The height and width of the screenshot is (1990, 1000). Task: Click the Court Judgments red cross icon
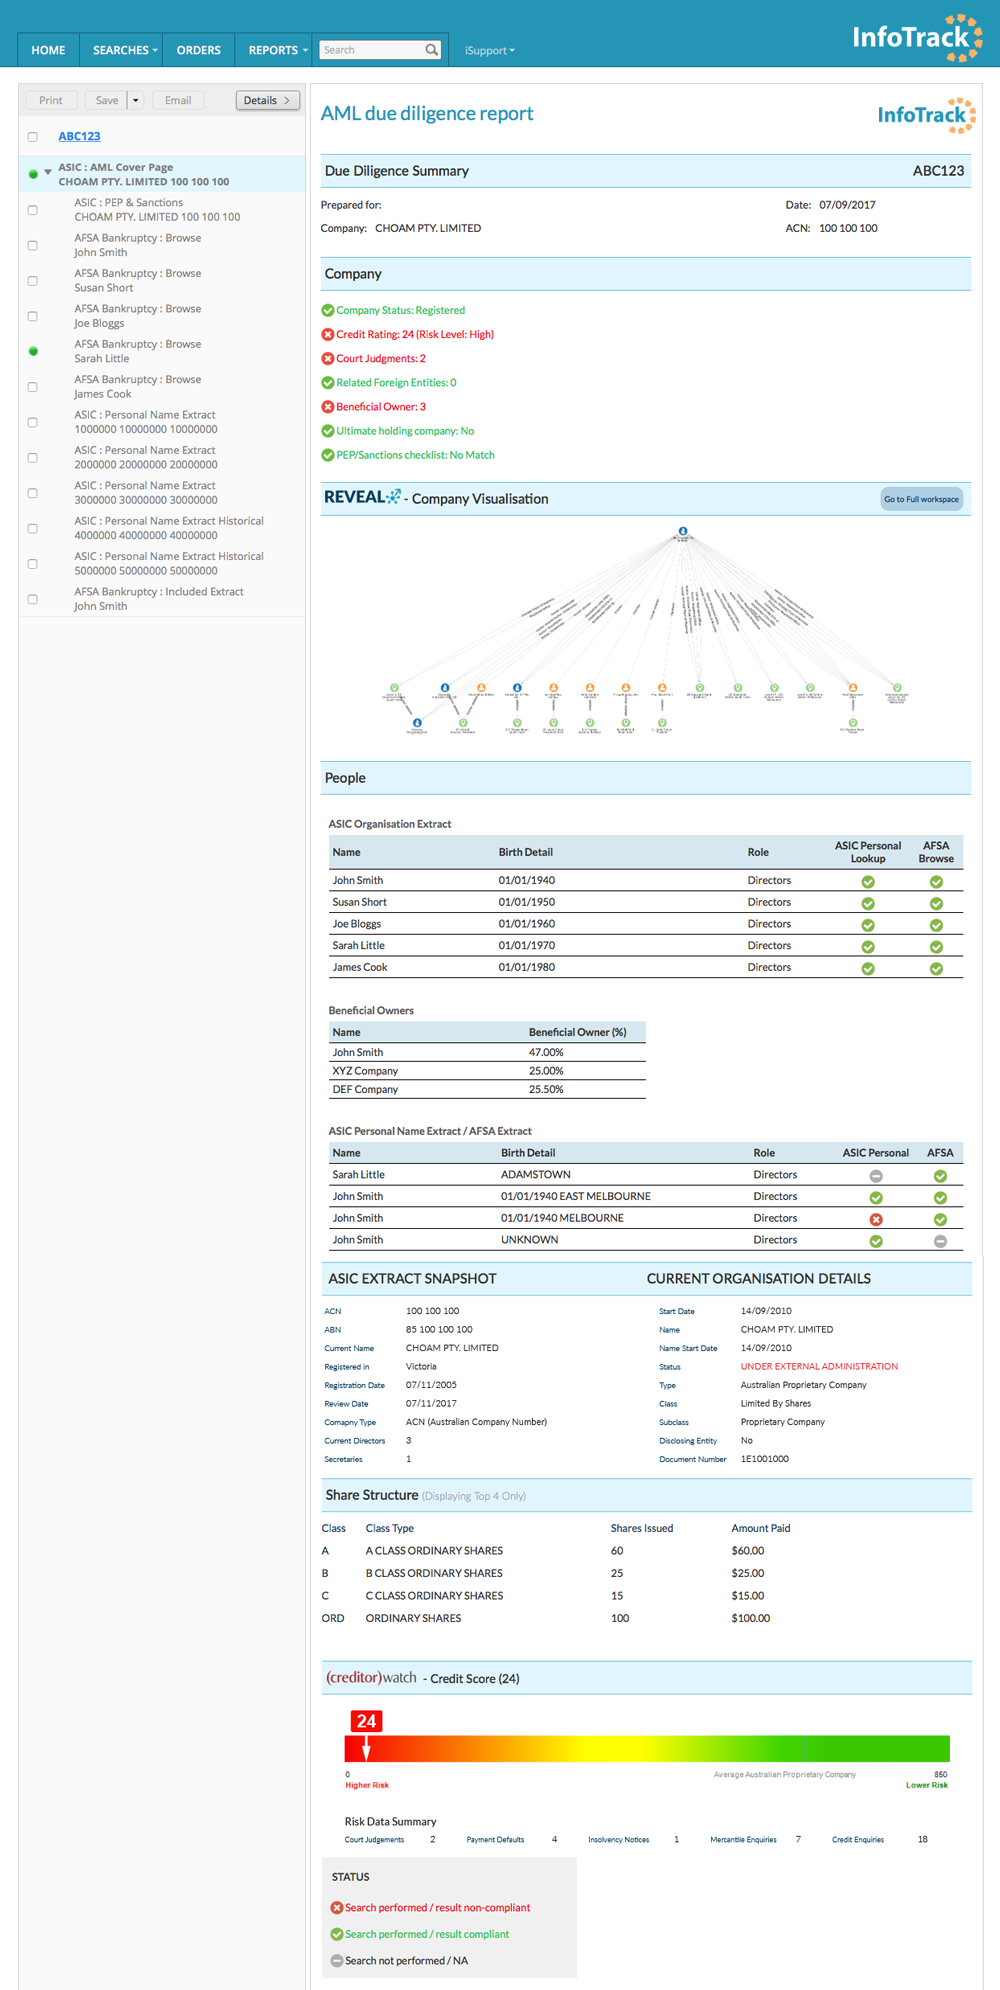[x=327, y=359]
